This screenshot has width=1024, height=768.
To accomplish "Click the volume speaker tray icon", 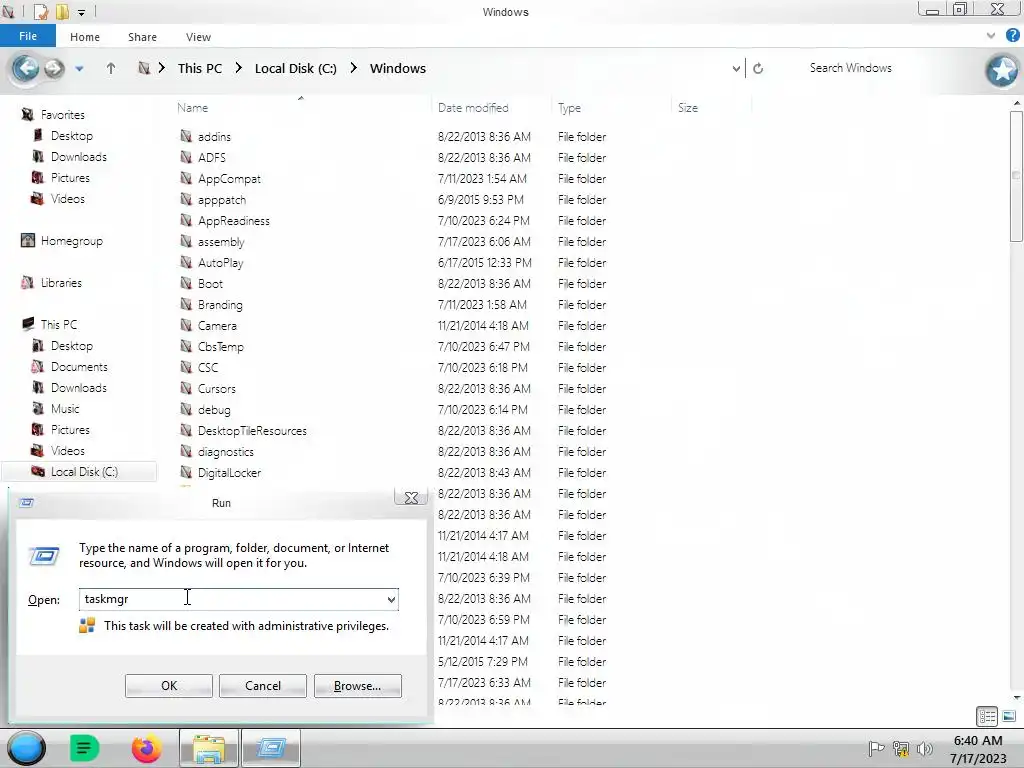I will [925, 748].
